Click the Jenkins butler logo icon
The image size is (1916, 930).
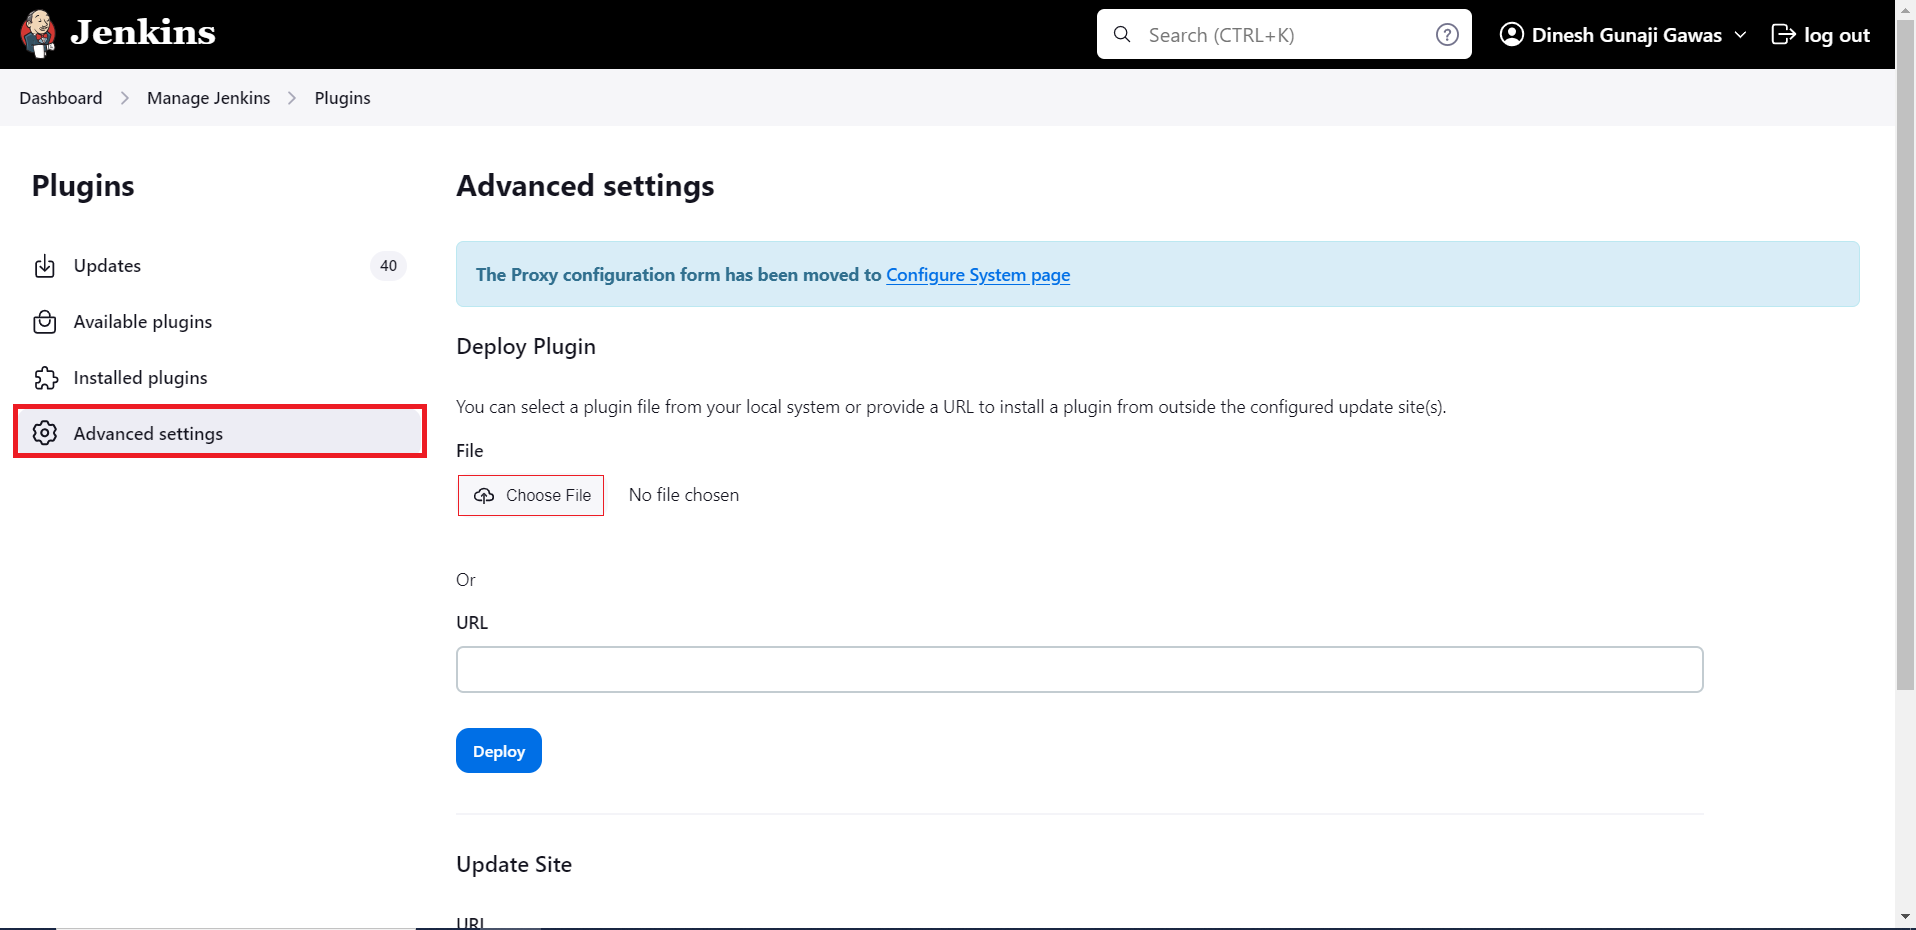point(38,34)
